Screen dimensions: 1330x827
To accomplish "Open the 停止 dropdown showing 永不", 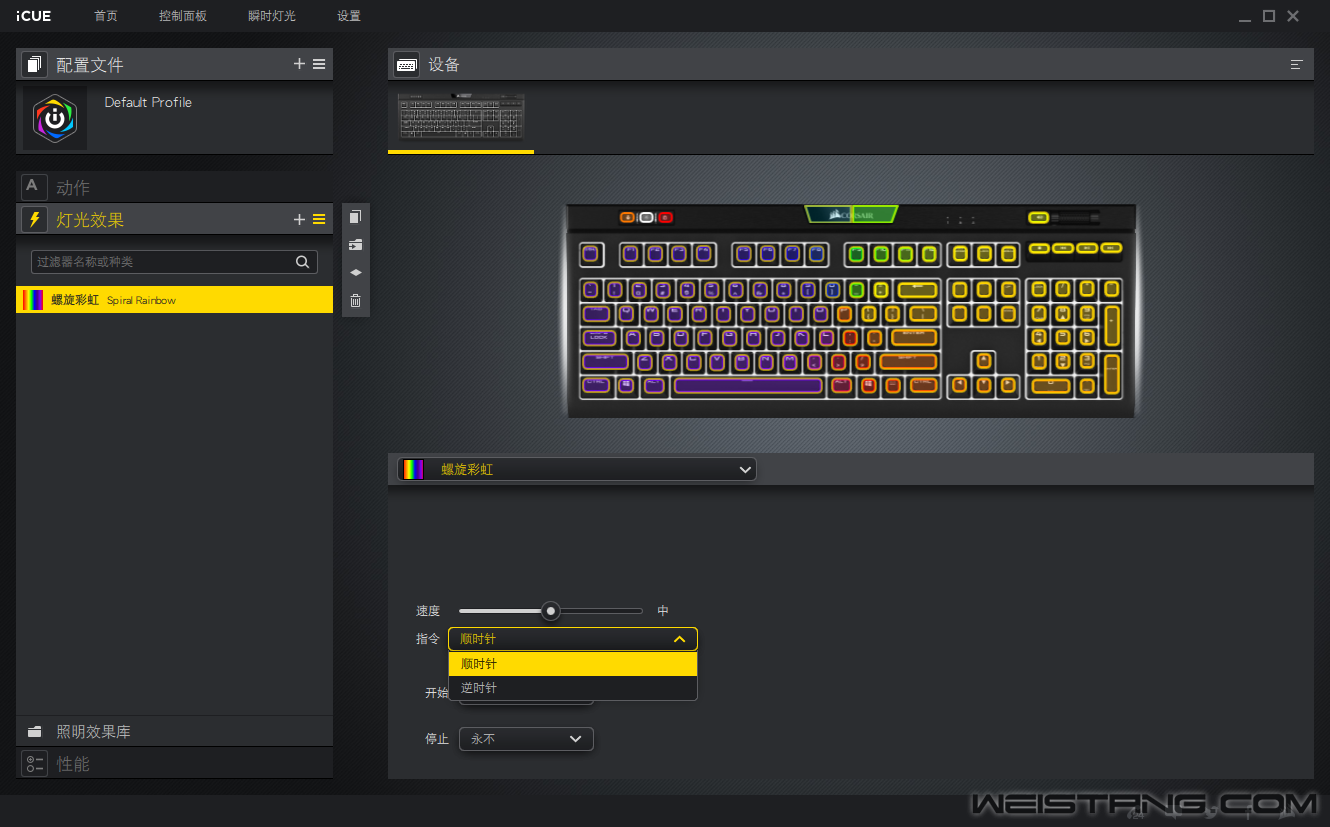I will point(526,739).
